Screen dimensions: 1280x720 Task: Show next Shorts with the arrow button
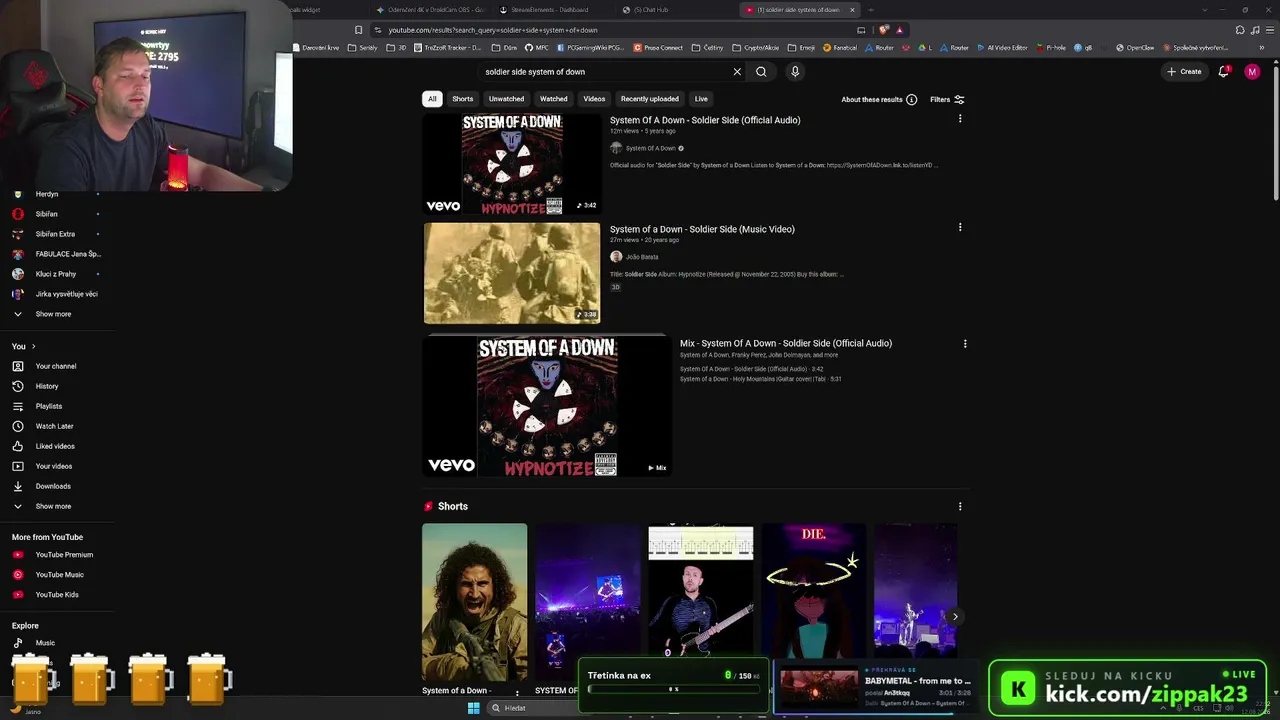(955, 616)
